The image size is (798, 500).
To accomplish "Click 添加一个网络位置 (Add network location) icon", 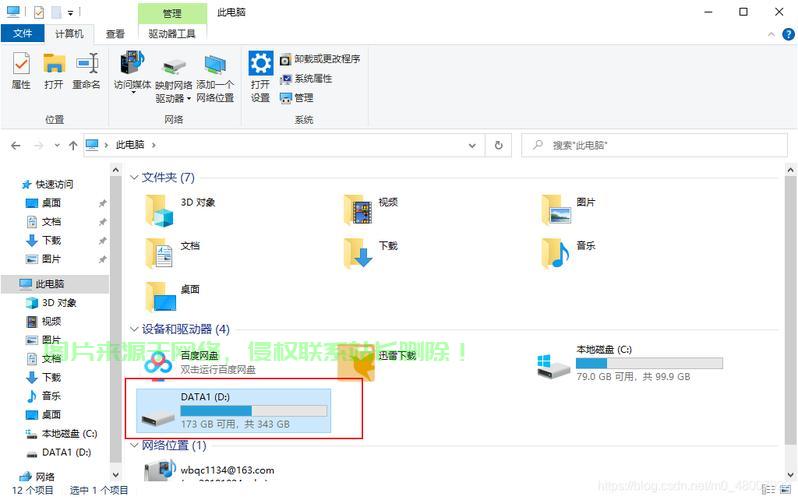I will pyautogui.click(x=215, y=65).
